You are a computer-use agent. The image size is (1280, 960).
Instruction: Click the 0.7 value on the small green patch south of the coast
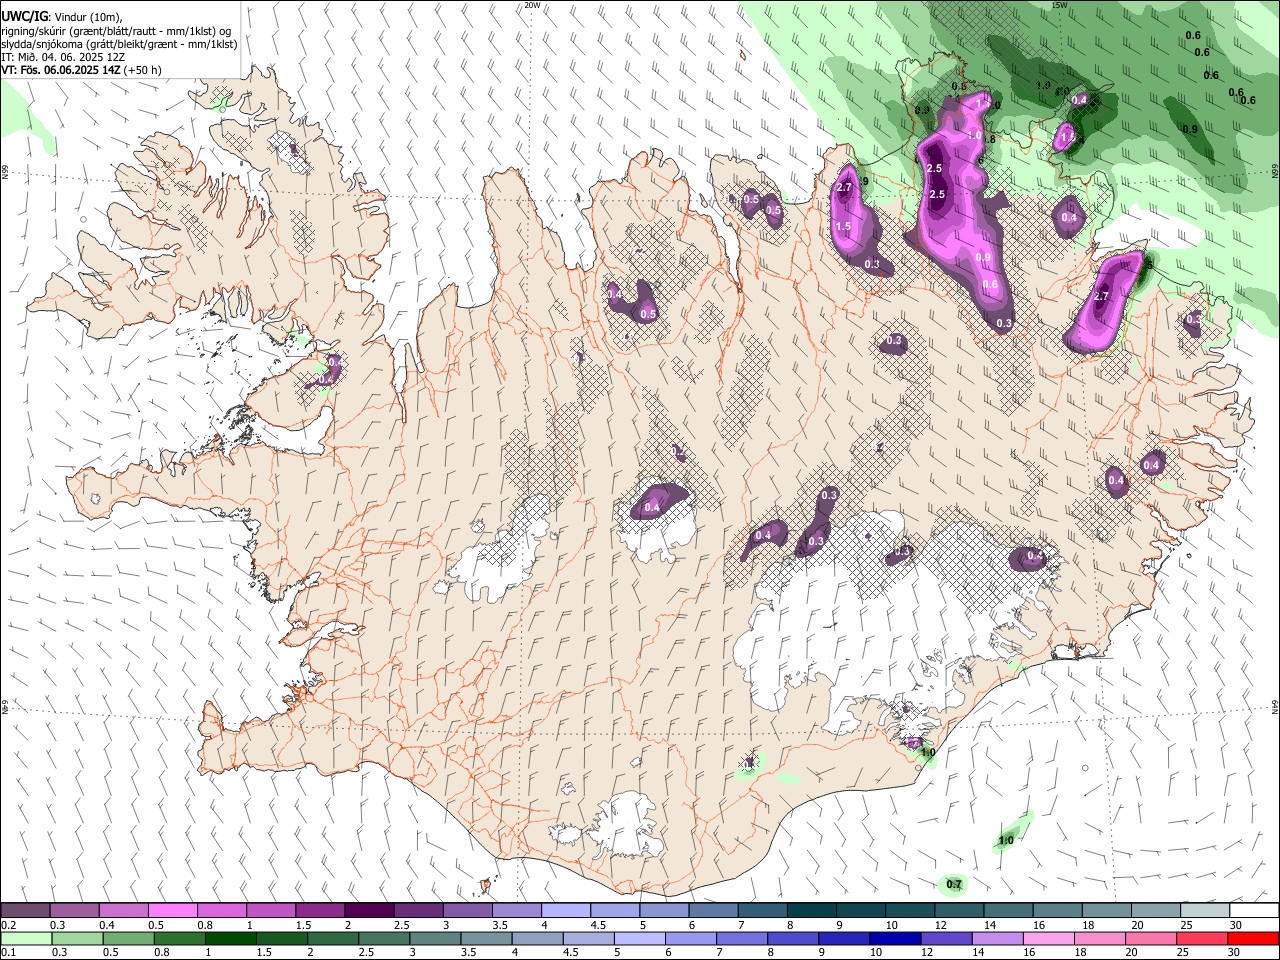tap(954, 884)
